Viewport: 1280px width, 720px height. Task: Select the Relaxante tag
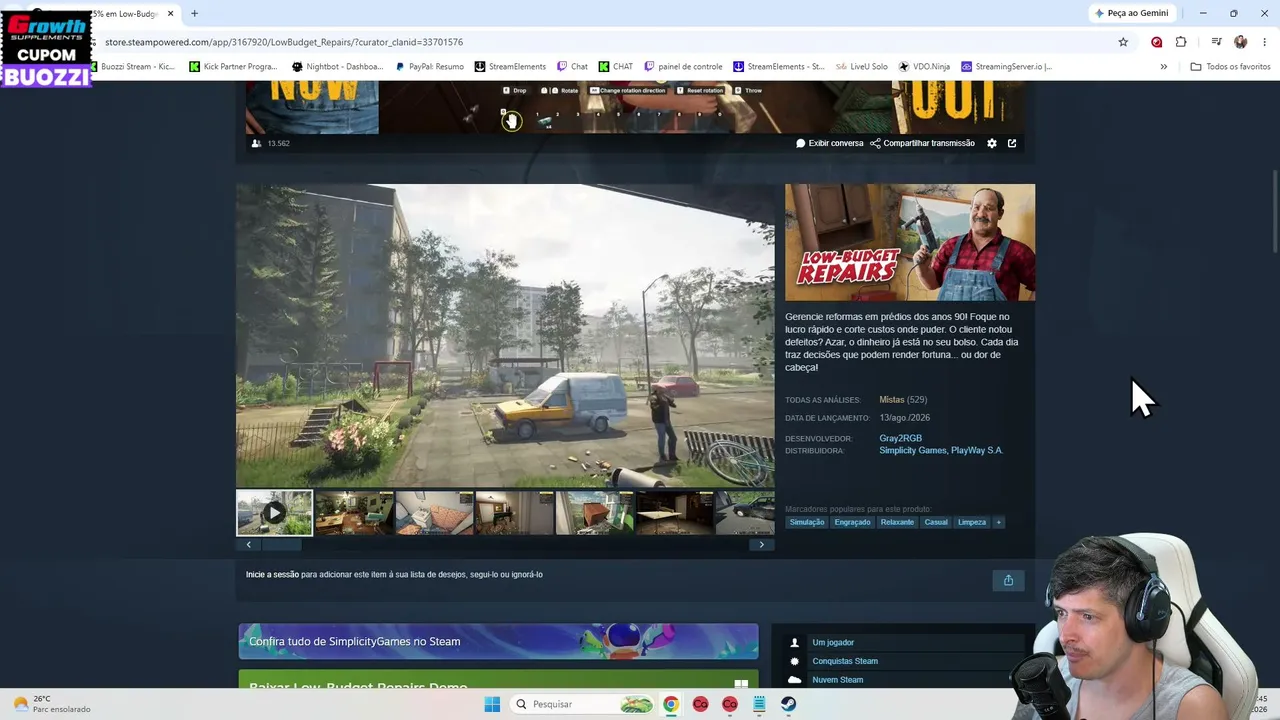(897, 522)
